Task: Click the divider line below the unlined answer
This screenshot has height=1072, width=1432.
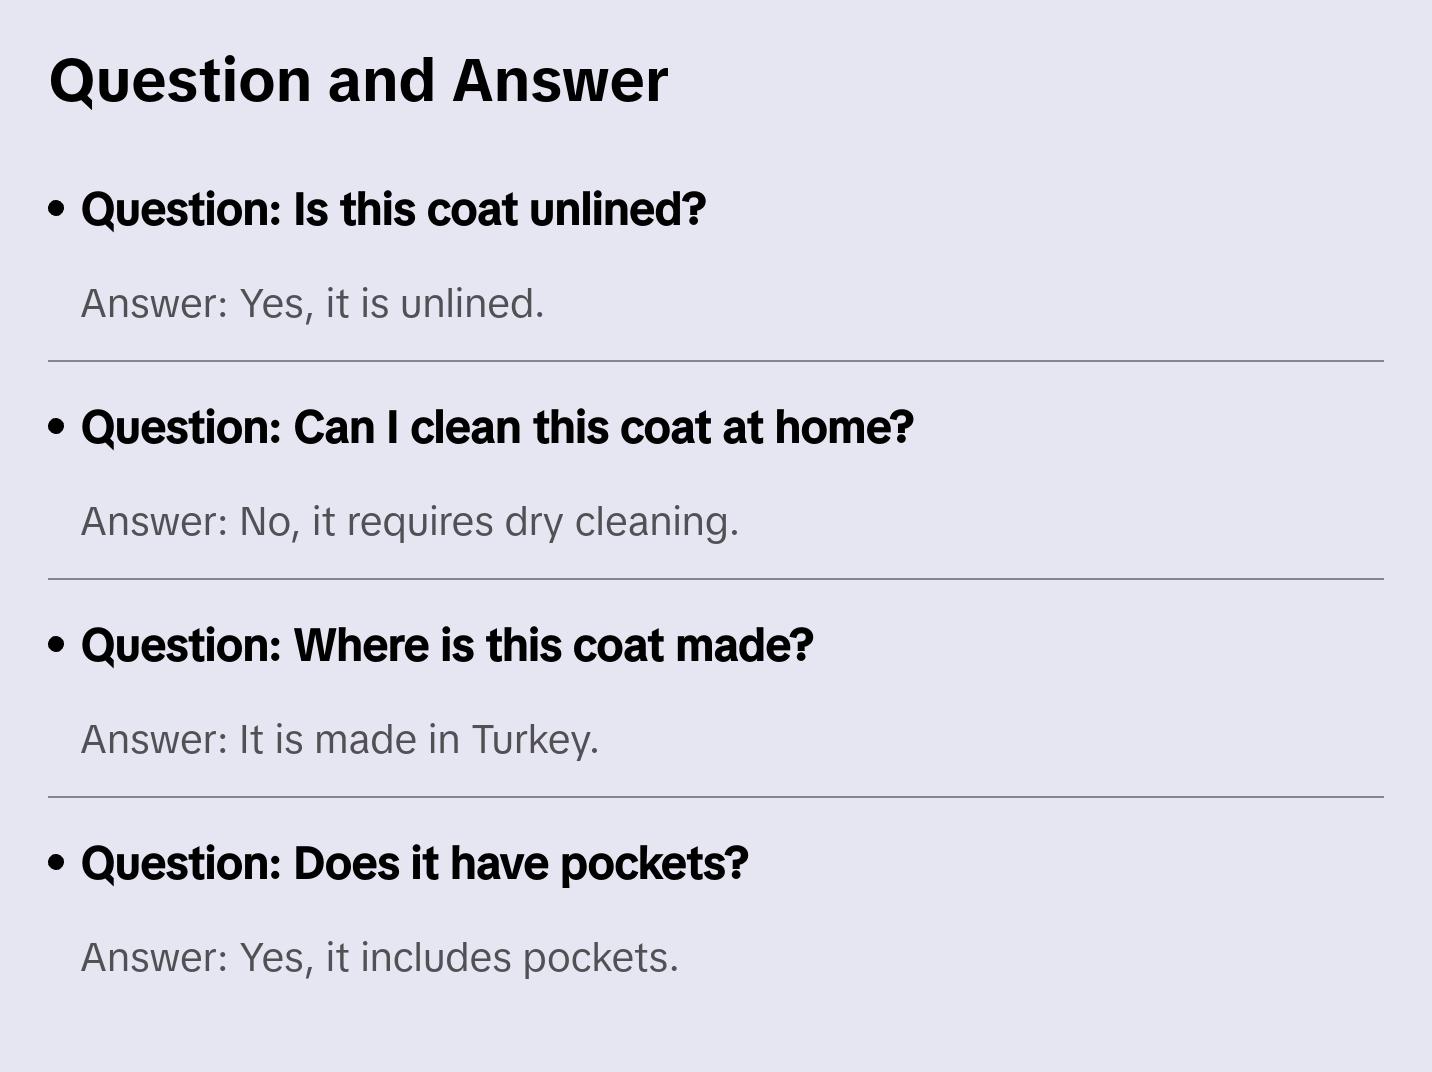Action: [716, 361]
